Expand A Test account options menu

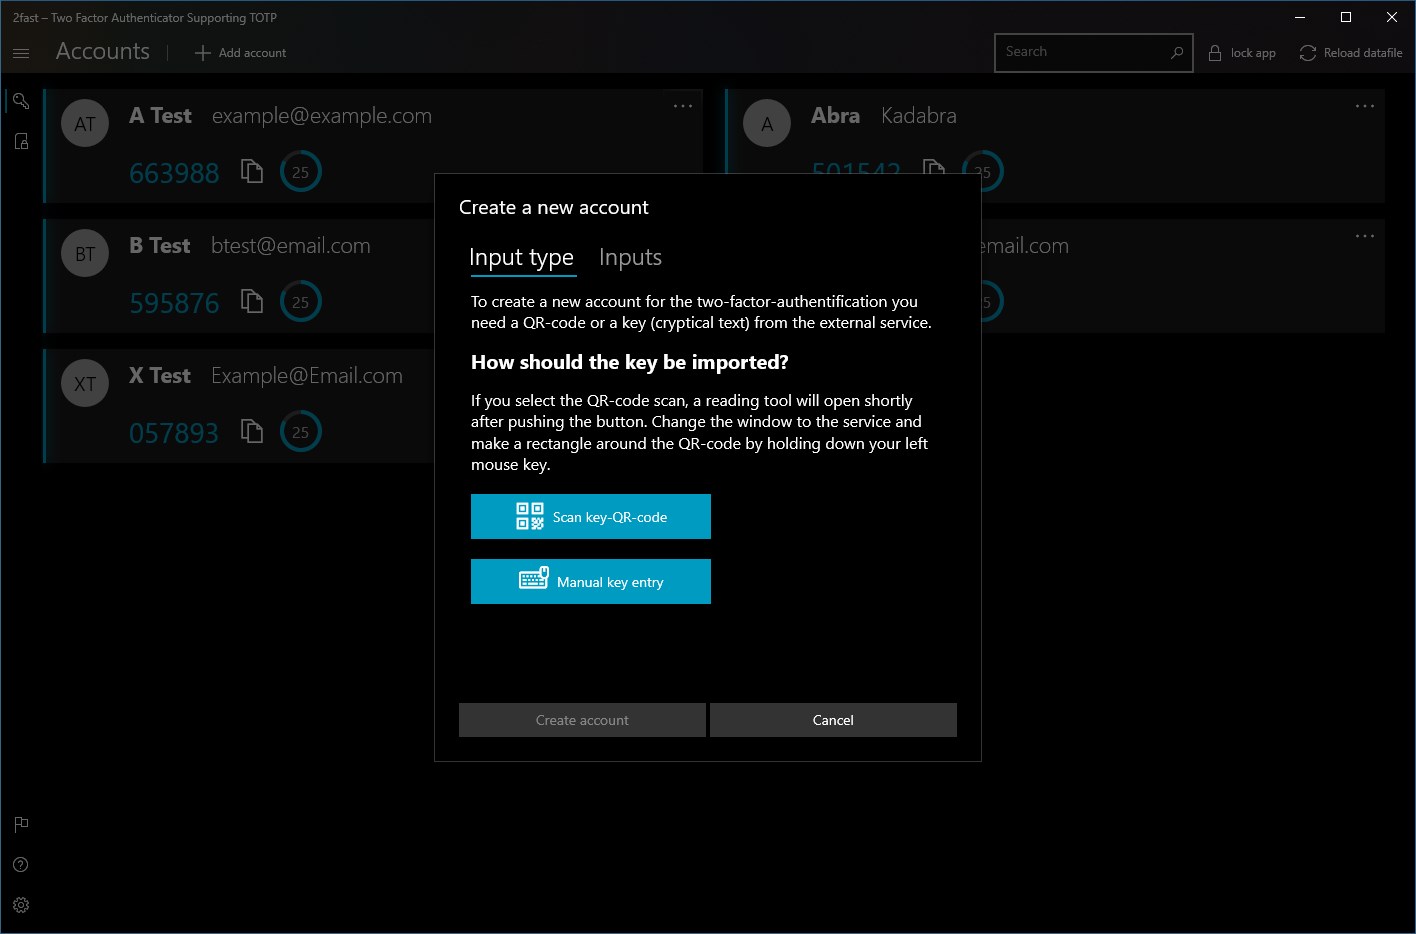click(683, 106)
